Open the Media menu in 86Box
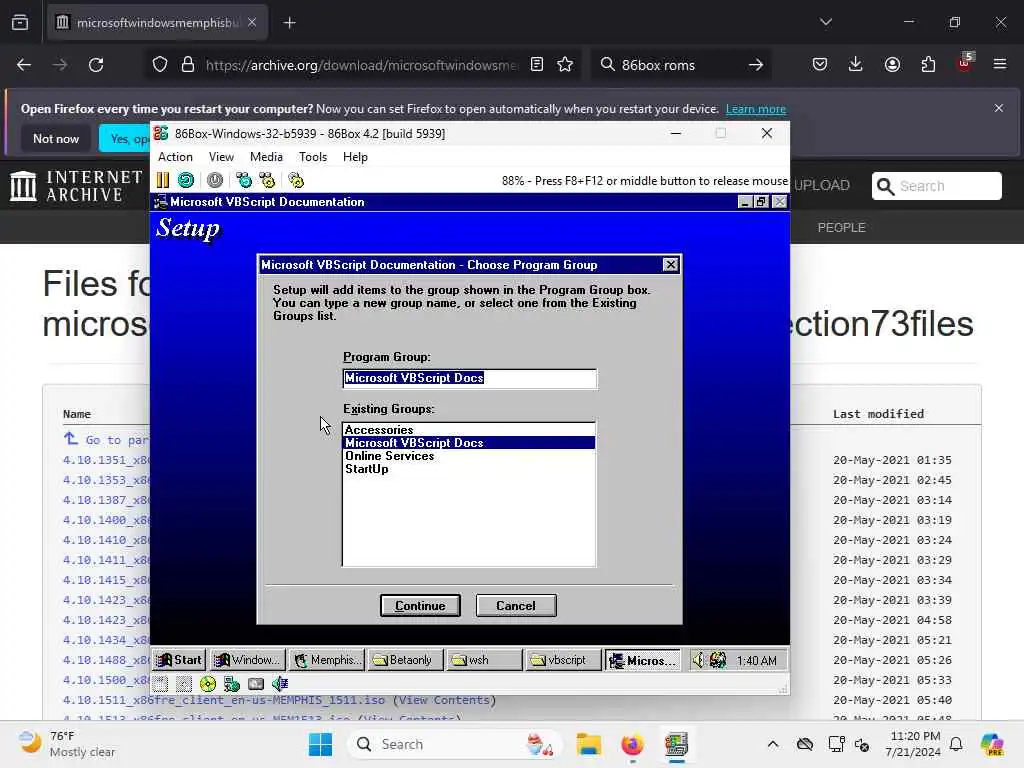This screenshot has height=768, width=1024. (266, 157)
